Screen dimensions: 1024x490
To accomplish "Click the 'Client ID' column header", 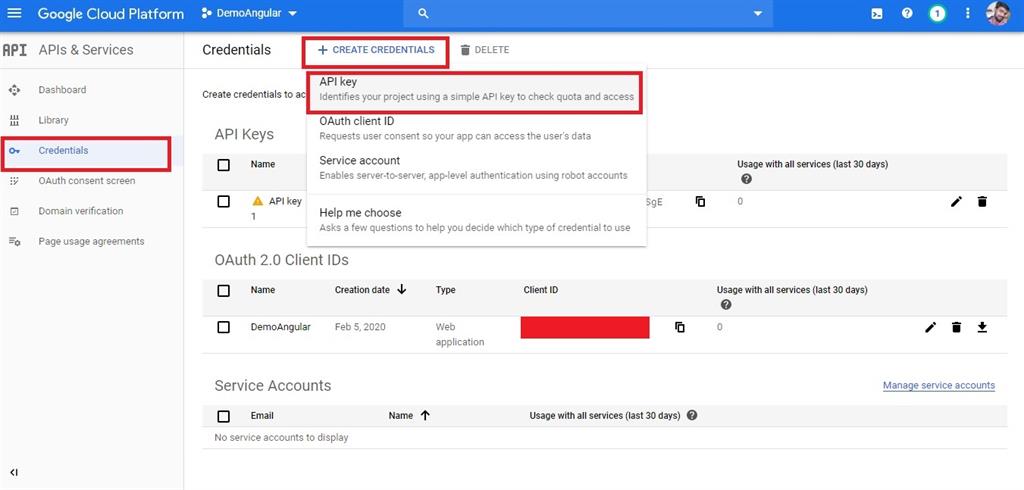I will click(x=541, y=289).
